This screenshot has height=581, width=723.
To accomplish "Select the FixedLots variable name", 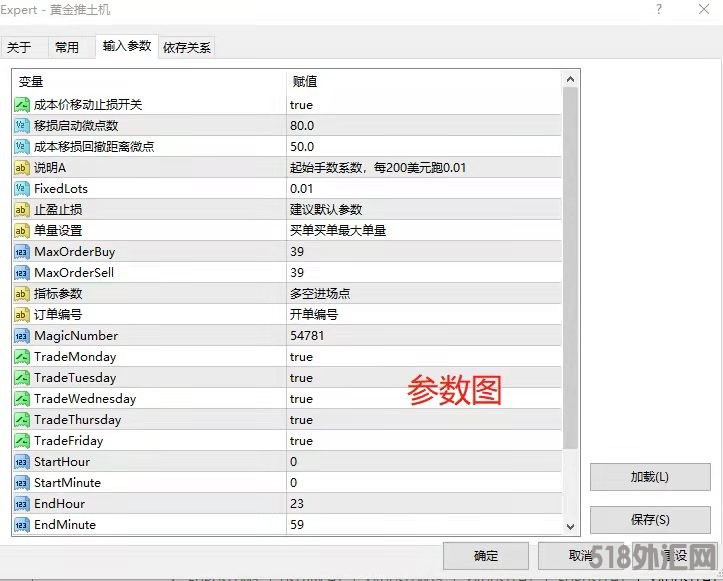I will click(61, 189).
